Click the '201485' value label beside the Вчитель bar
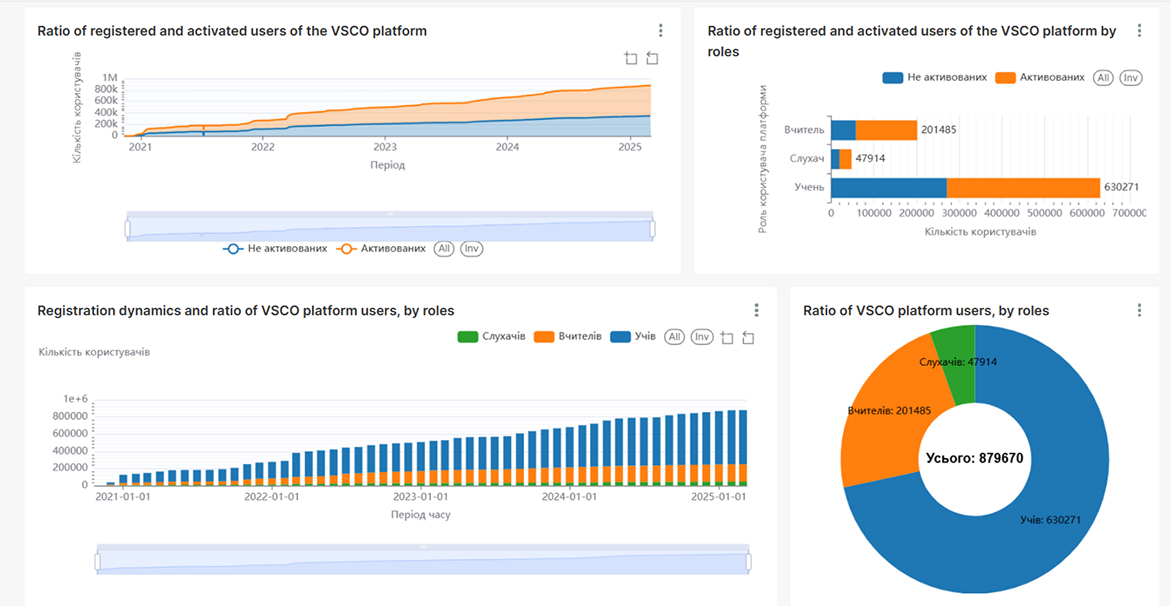This screenshot has height=607, width=1171. 939,130
